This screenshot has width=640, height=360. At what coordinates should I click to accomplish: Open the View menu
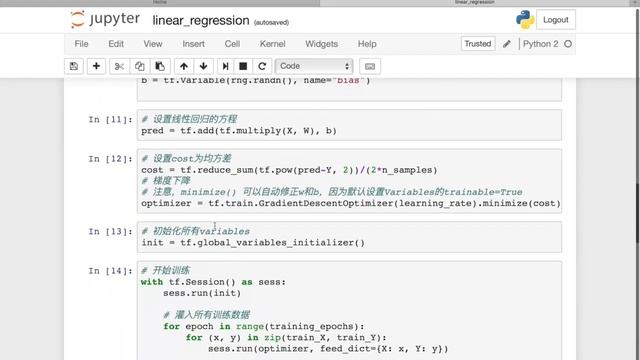tap(153, 44)
